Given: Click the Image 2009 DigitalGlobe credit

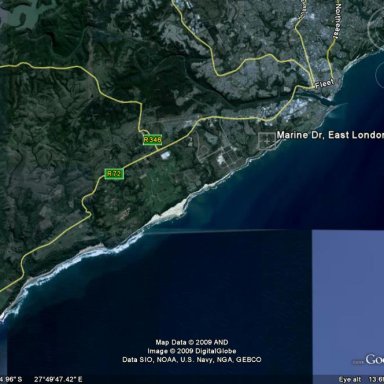Looking at the screenshot, I should (192, 351).
